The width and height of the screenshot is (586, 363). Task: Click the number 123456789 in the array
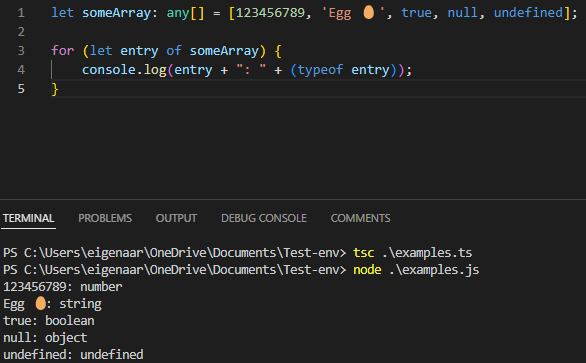click(270, 13)
